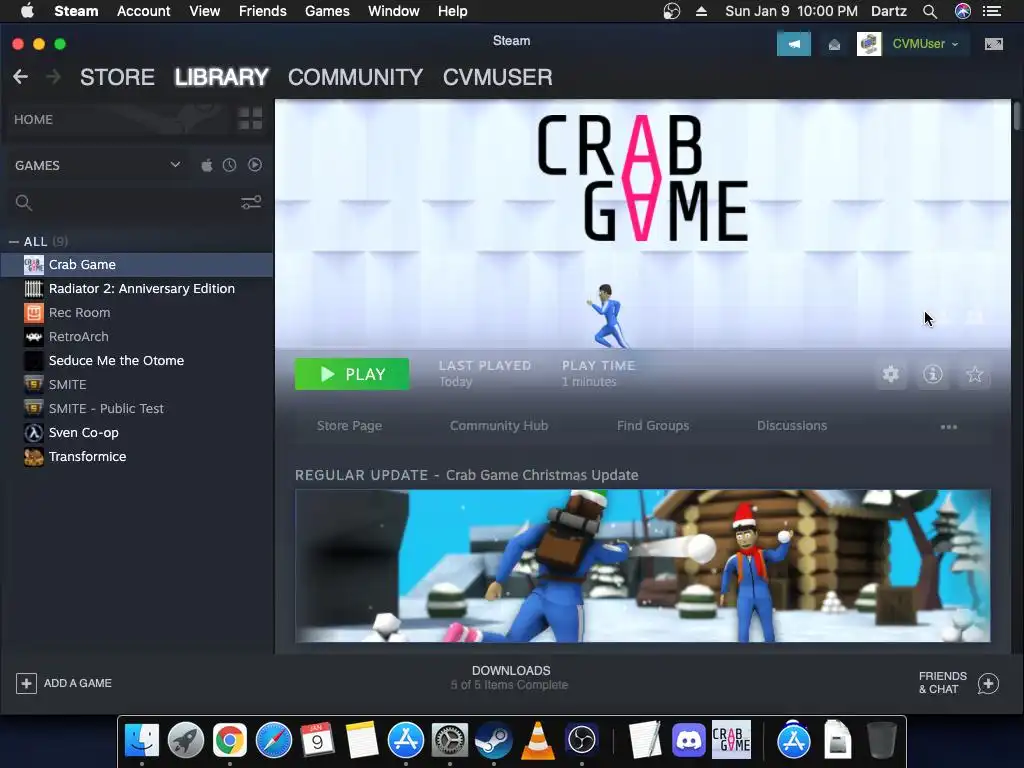Open the CVMUser account dropdown

pyautogui.click(x=925, y=44)
